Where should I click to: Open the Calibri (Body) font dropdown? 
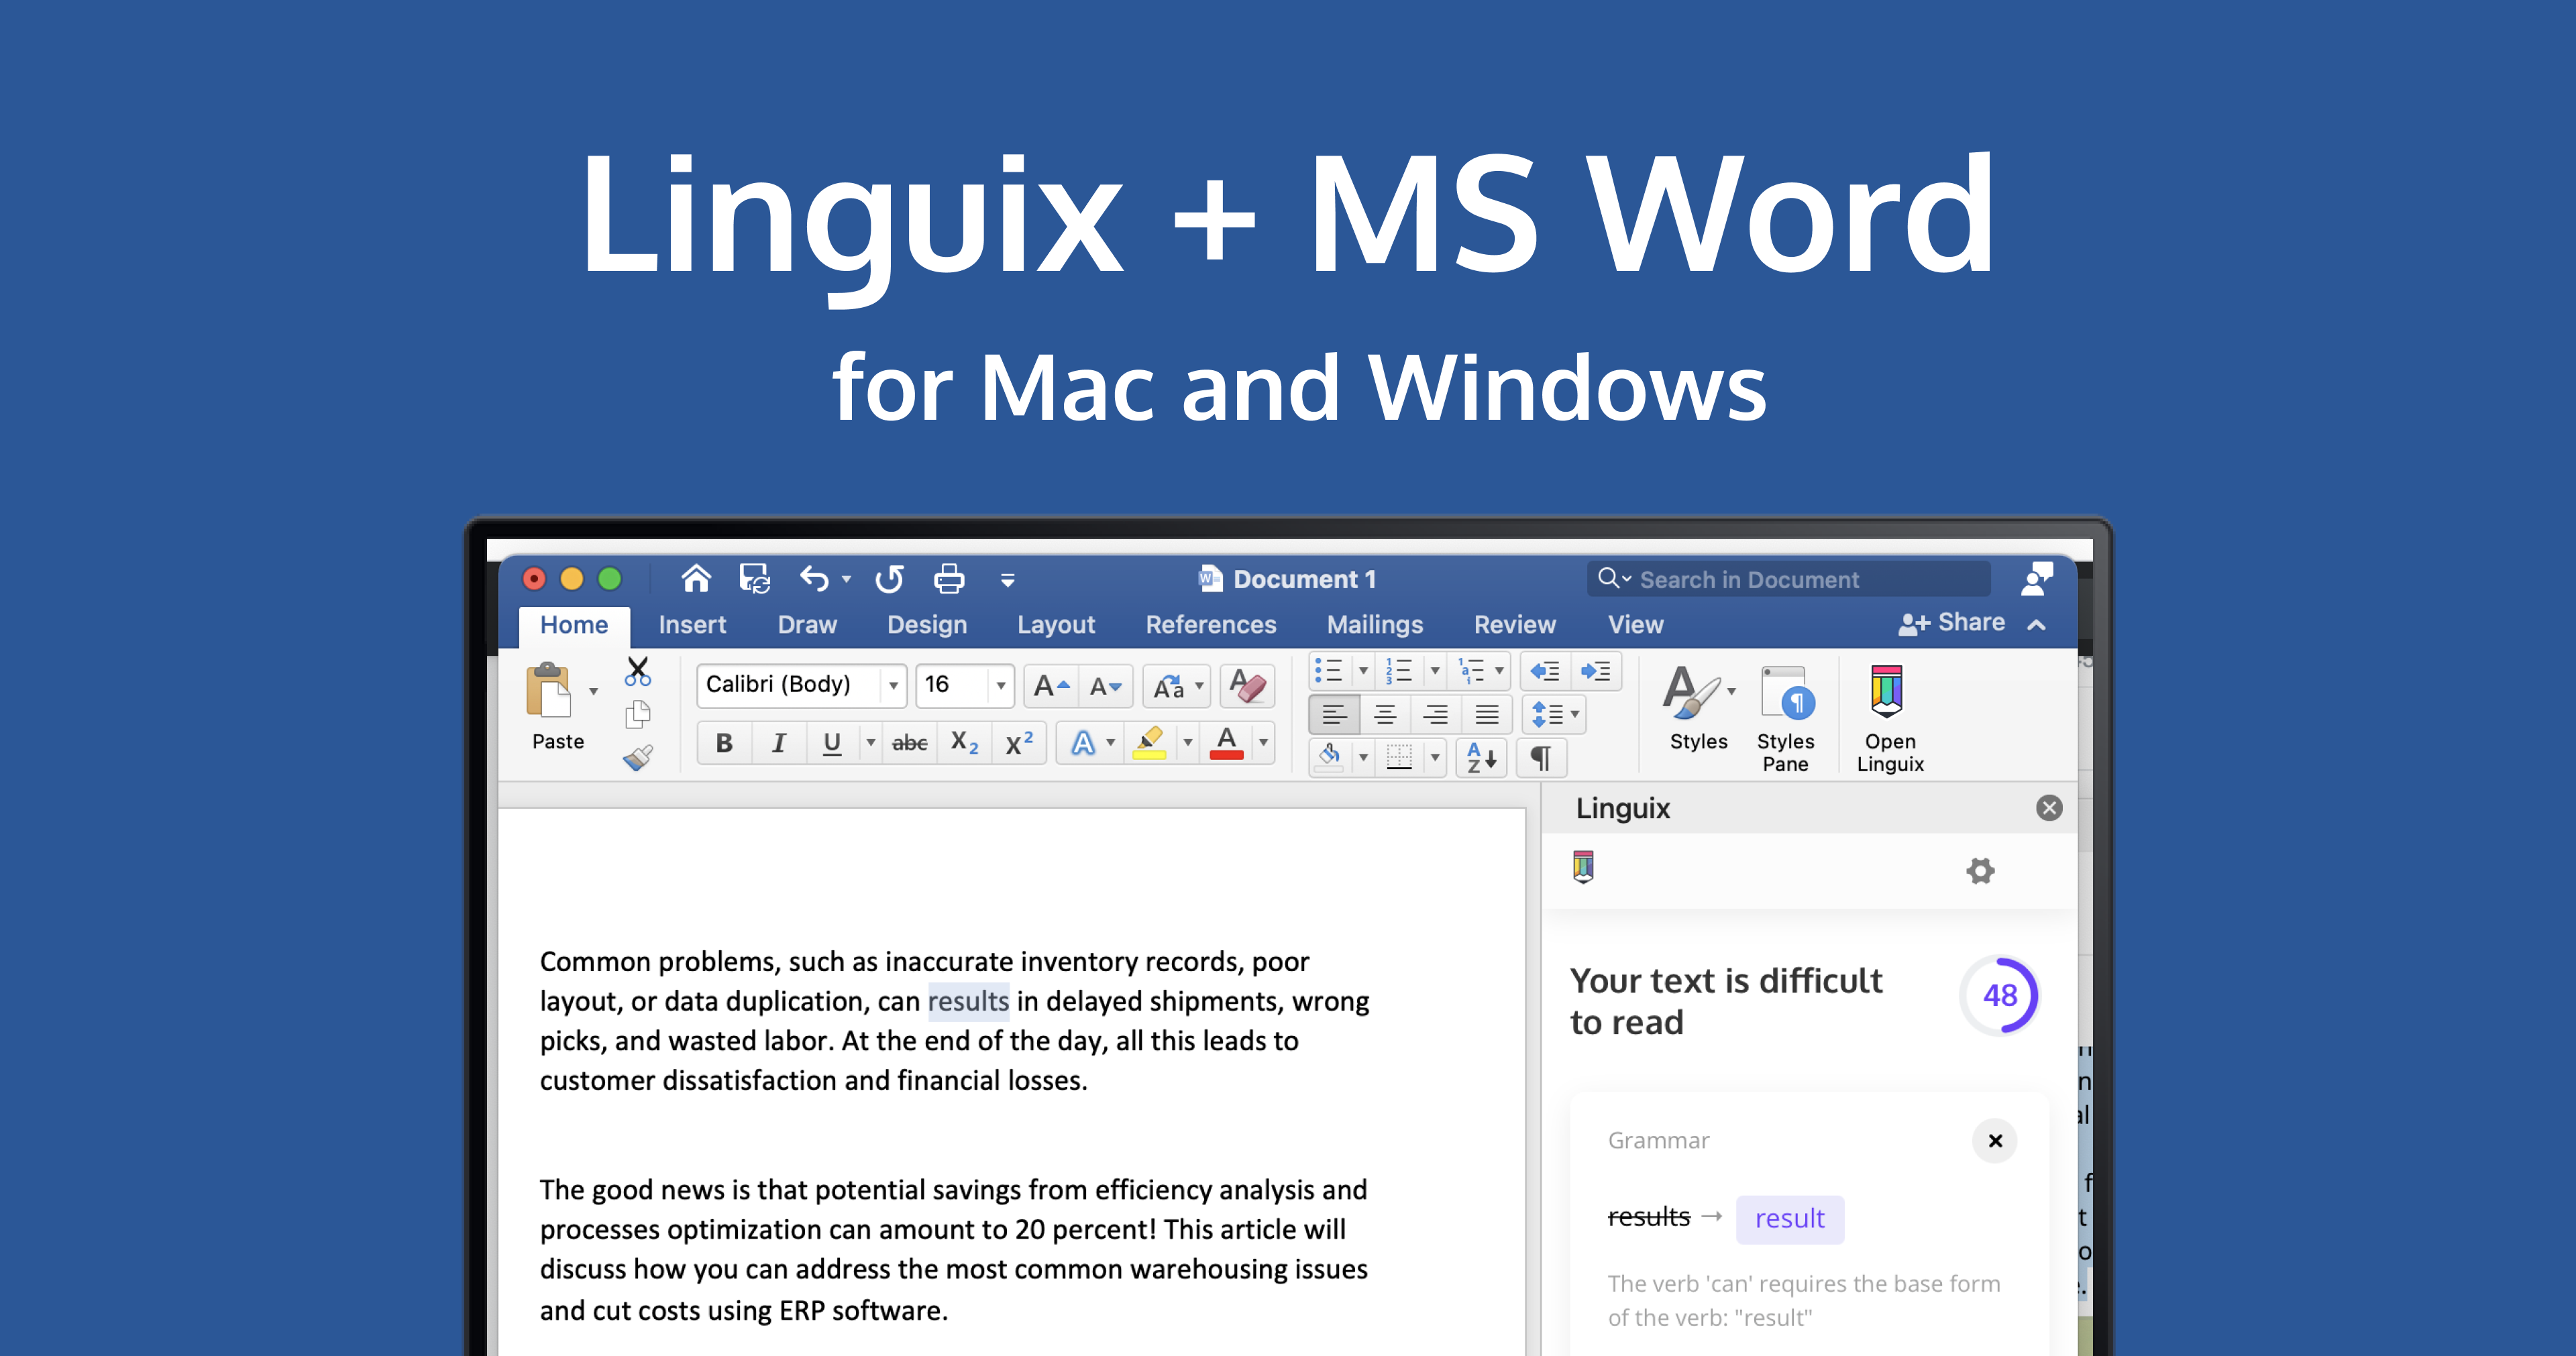click(x=893, y=686)
